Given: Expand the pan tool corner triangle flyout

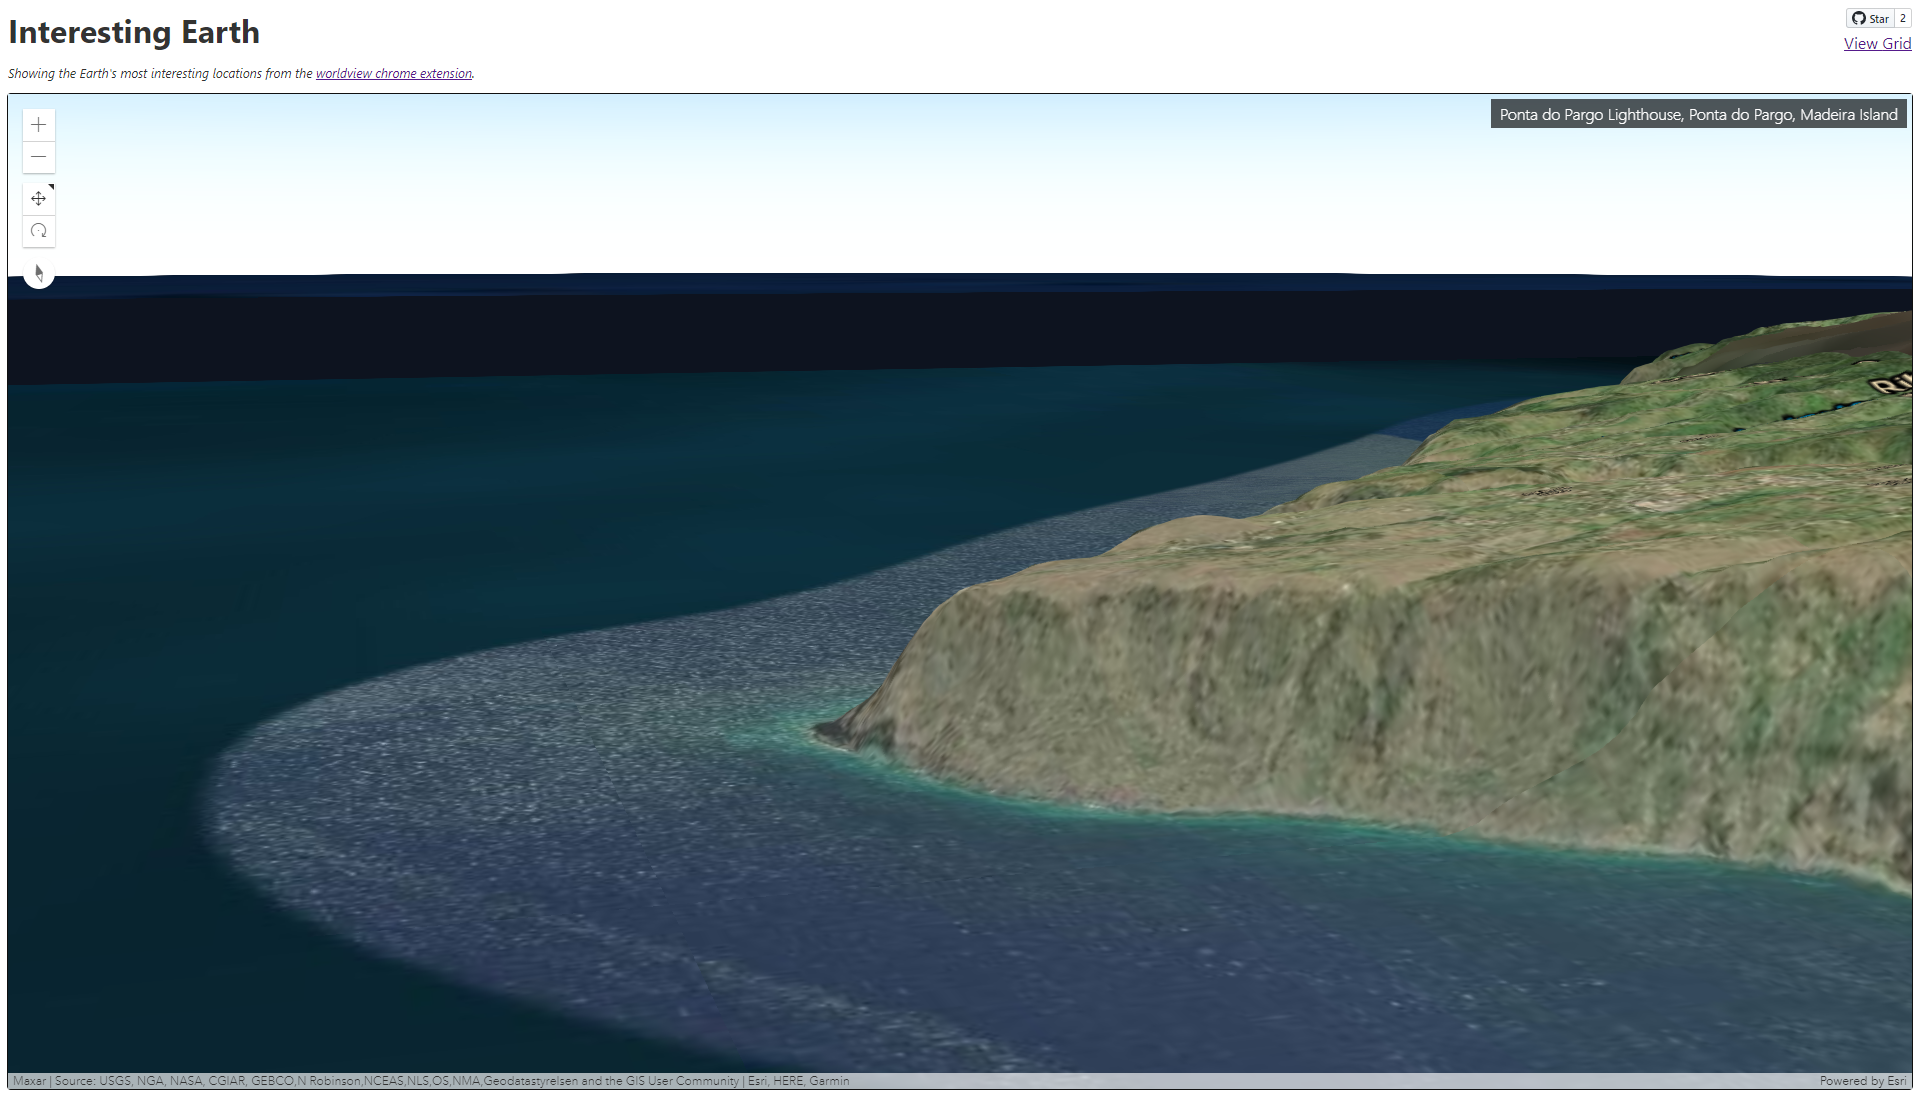Looking at the screenshot, I should pos(50,185).
